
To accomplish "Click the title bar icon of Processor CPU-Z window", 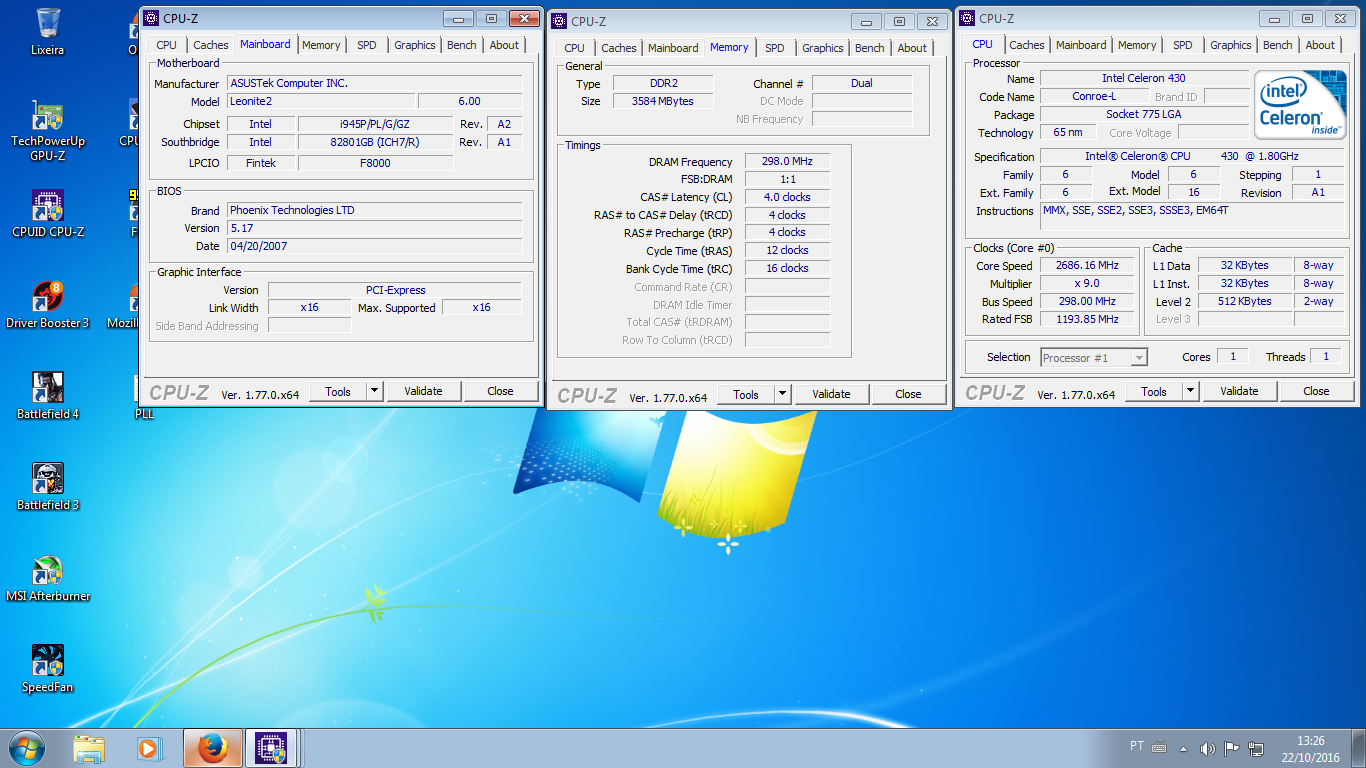I will click(967, 18).
